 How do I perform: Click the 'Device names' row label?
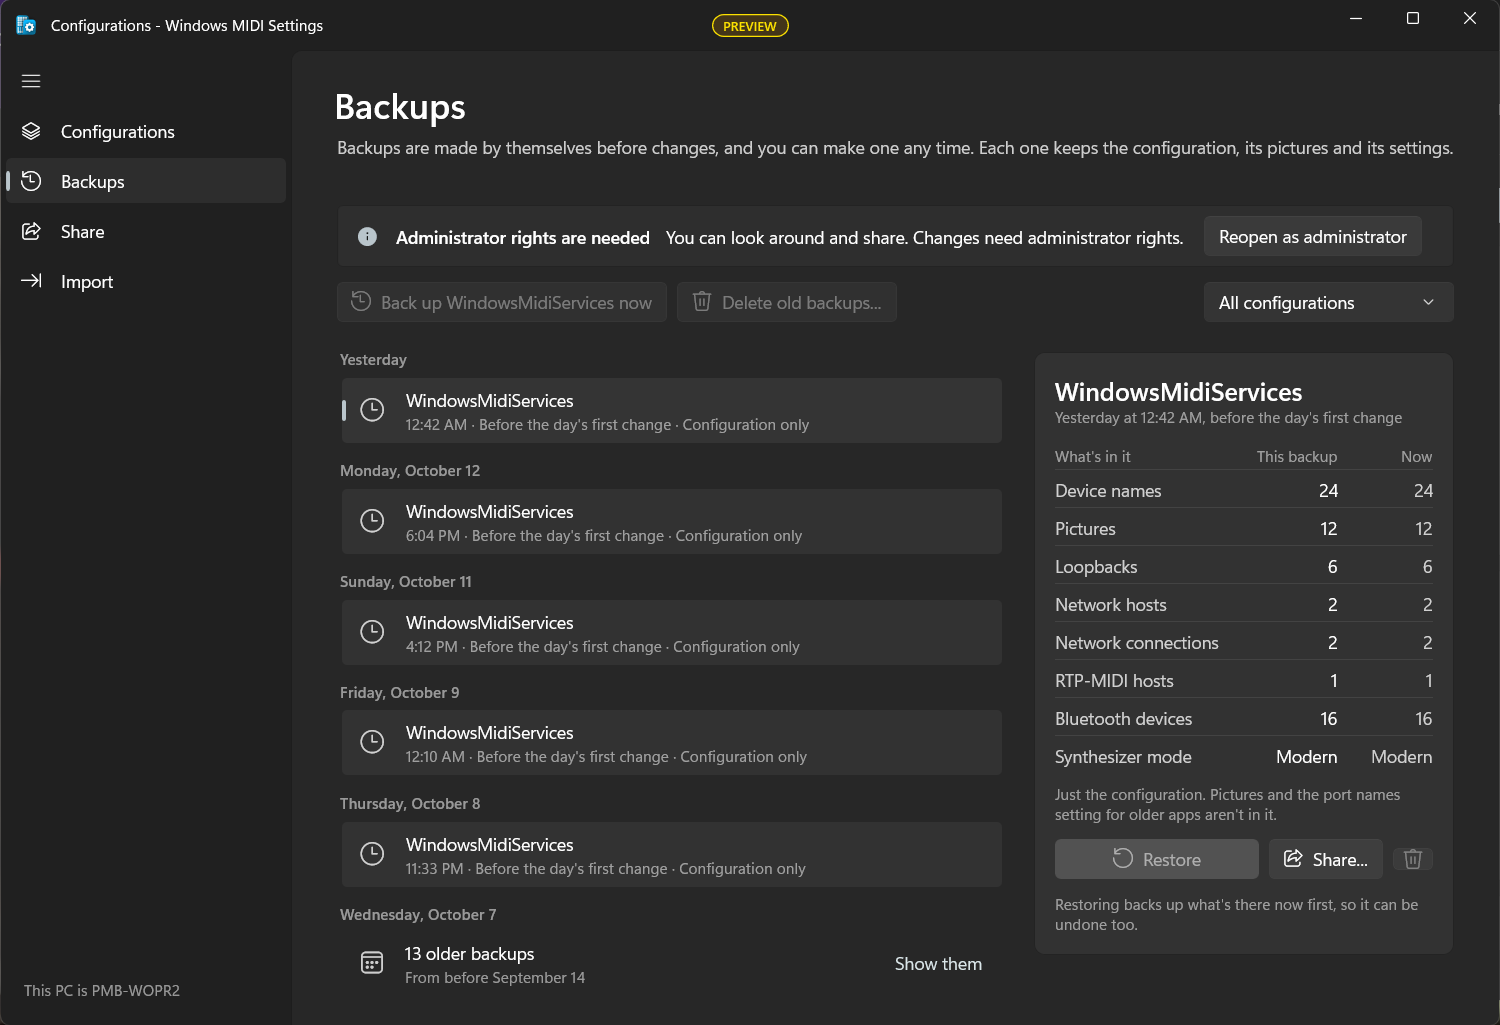pyautogui.click(x=1108, y=491)
